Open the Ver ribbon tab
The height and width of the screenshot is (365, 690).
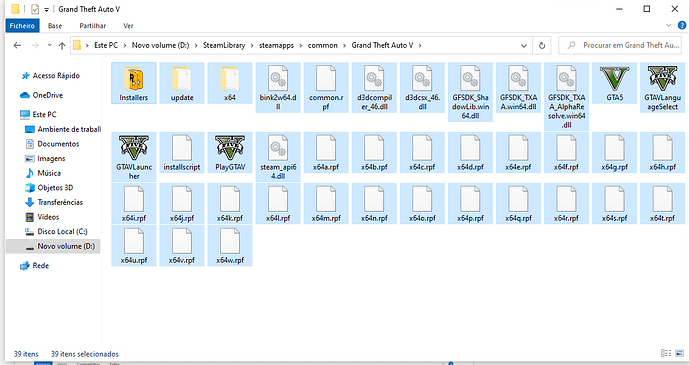point(128,26)
